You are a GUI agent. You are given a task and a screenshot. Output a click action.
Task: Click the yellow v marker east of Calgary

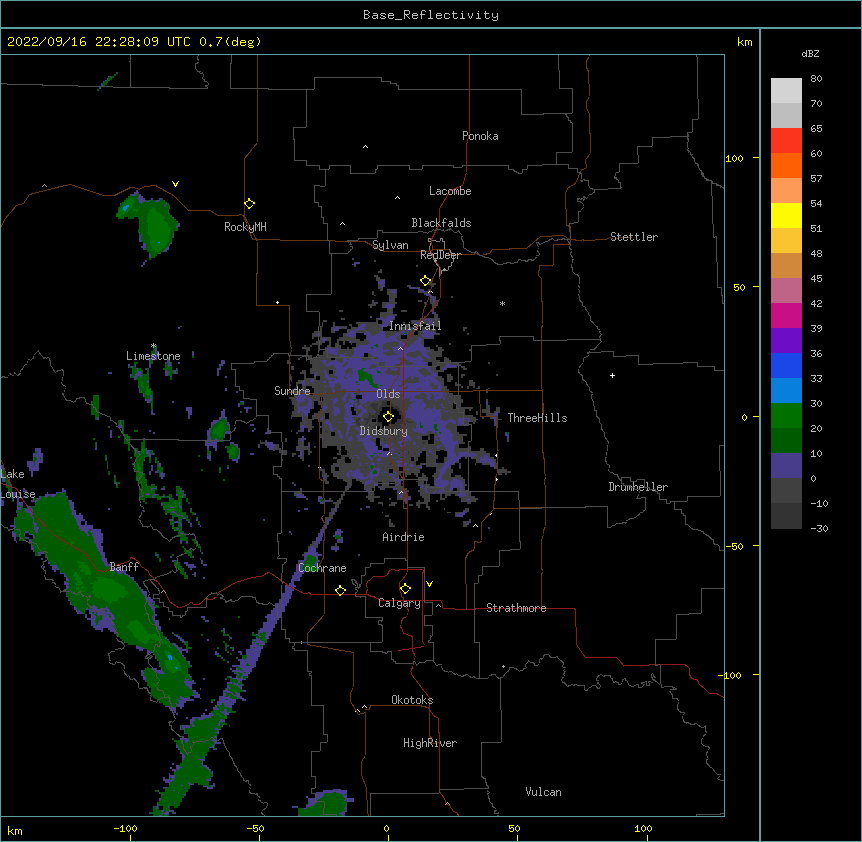pos(429,584)
